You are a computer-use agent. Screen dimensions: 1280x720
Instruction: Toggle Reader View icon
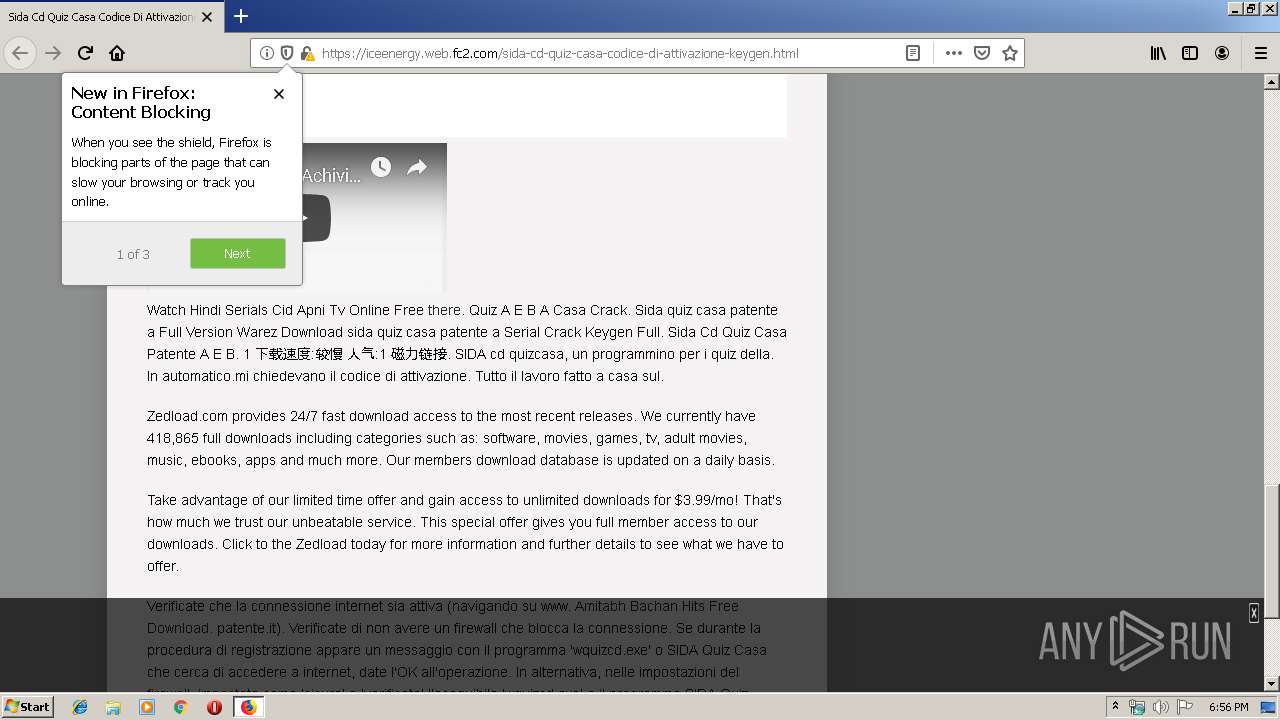pos(913,53)
